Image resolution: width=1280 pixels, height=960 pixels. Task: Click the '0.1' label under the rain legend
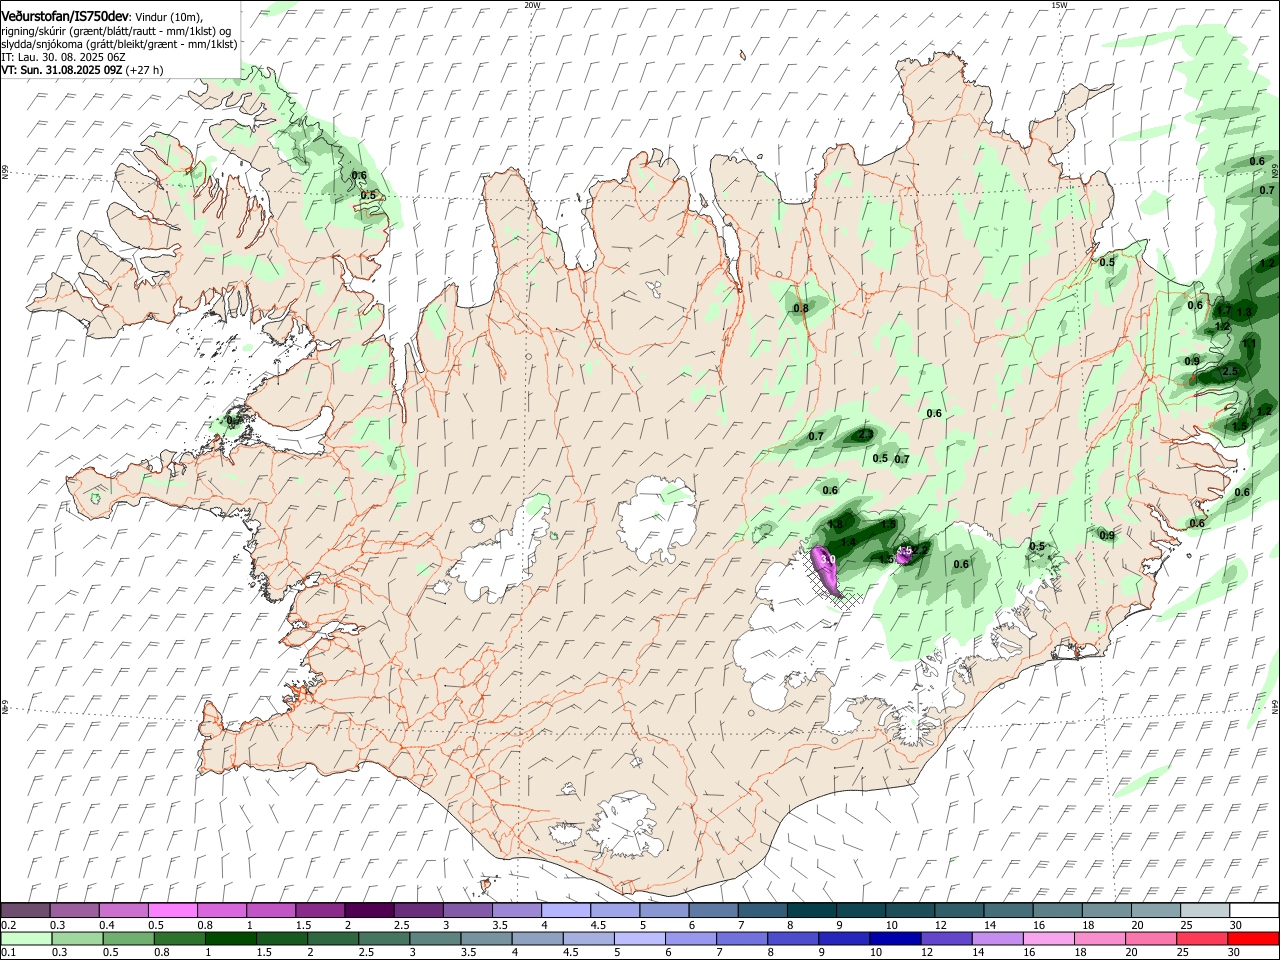(8, 953)
